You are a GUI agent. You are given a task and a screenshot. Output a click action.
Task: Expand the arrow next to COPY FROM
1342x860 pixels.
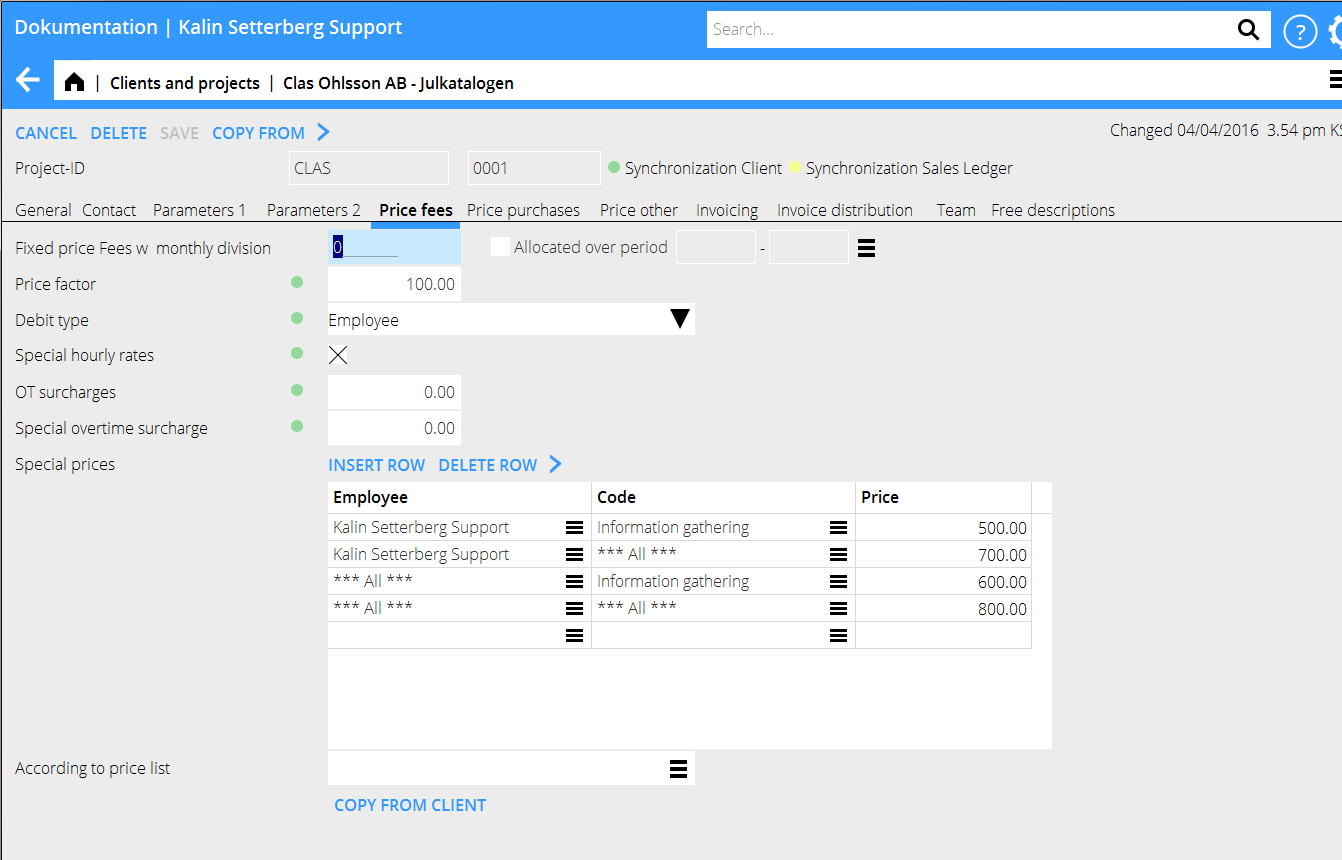click(323, 132)
